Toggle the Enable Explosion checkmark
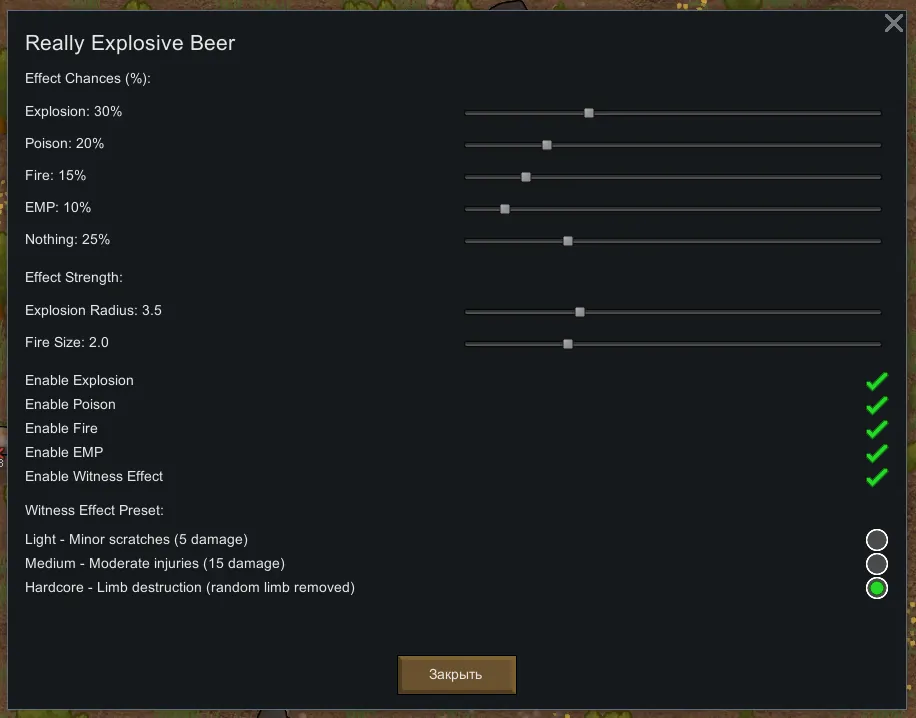The image size is (916, 718). point(877,381)
